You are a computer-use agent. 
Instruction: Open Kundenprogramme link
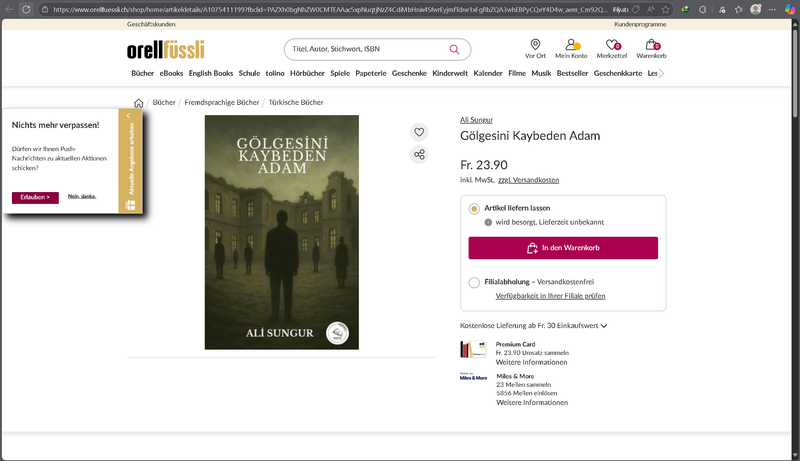[x=640, y=24]
